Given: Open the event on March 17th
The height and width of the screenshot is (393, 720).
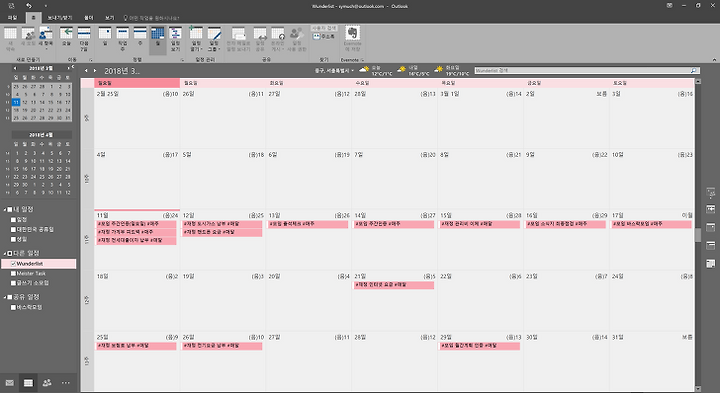Looking at the screenshot, I should point(652,224).
